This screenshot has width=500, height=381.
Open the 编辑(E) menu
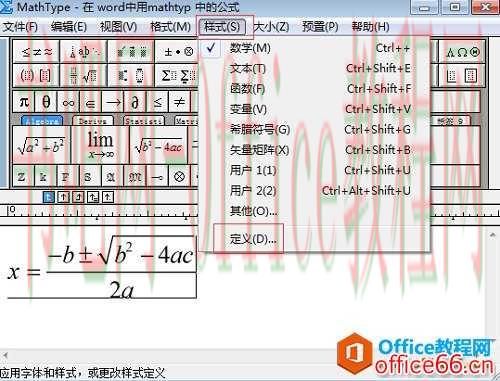point(69,27)
